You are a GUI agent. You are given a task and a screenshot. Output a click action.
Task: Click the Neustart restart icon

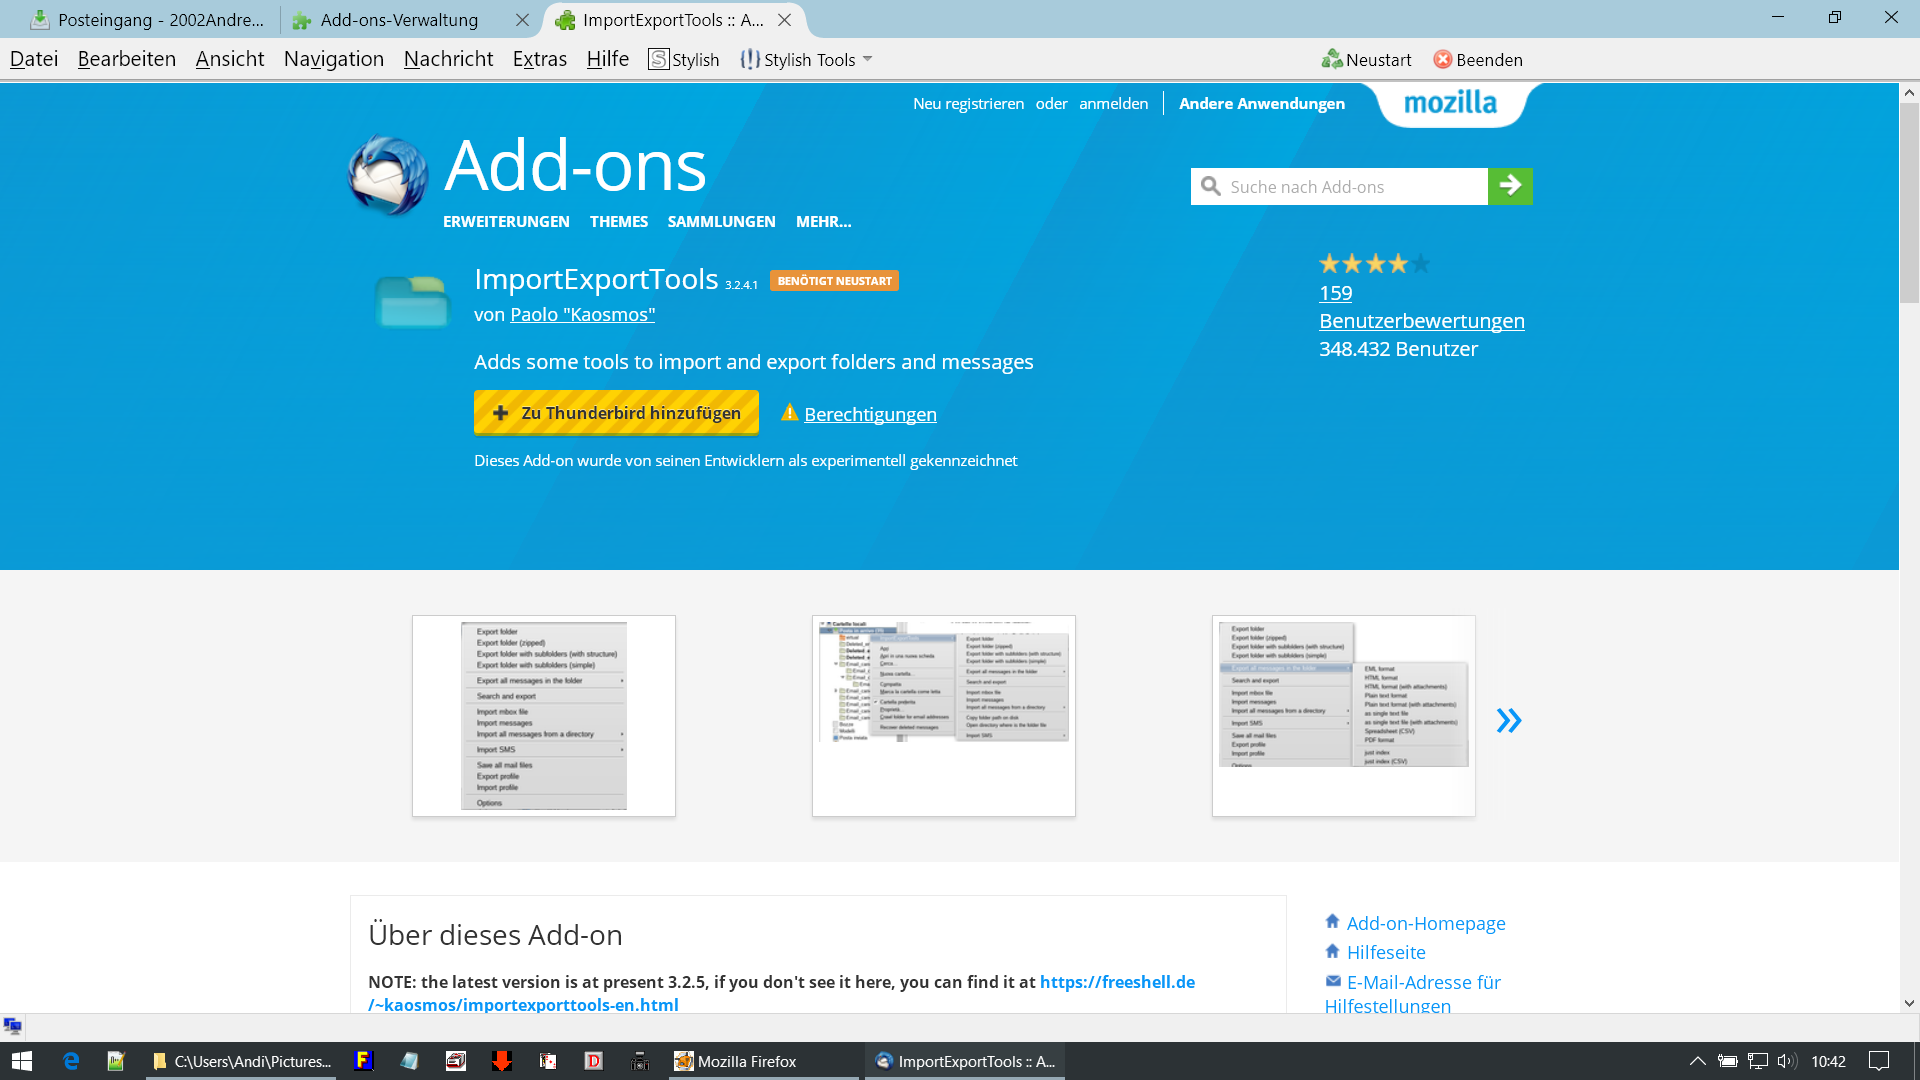pos(1331,60)
